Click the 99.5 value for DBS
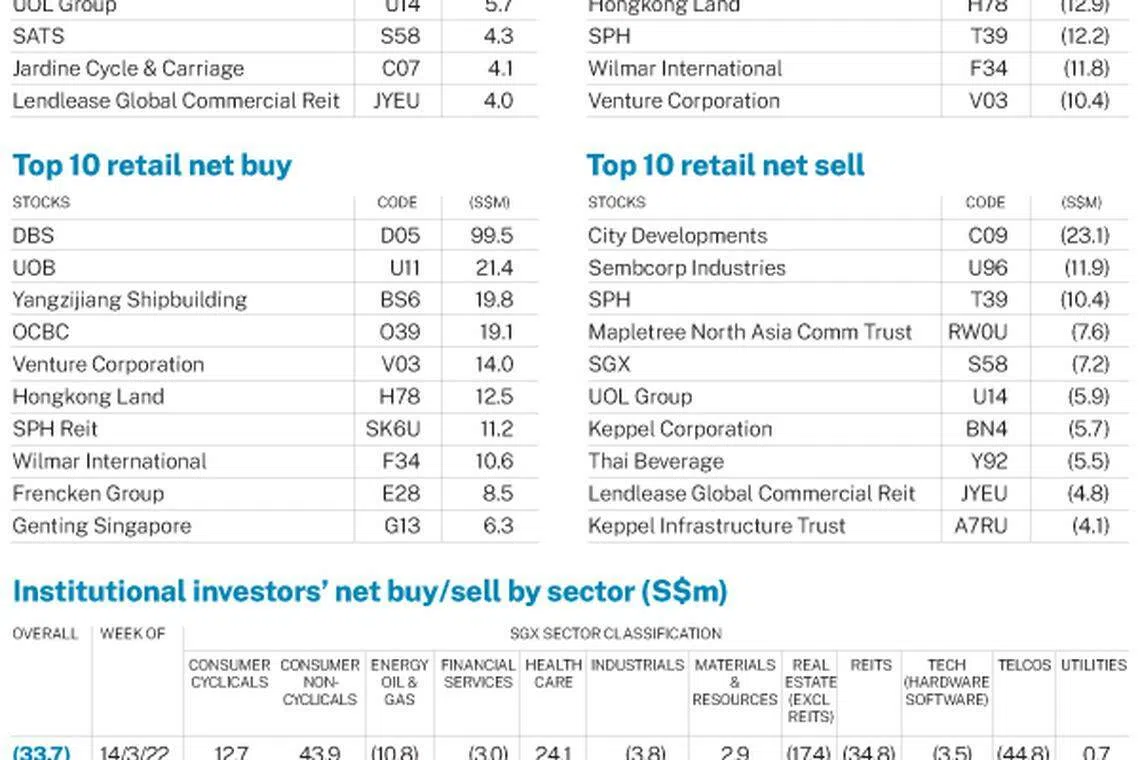Image resolution: width=1140 pixels, height=760 pixels. coord(494,236)
